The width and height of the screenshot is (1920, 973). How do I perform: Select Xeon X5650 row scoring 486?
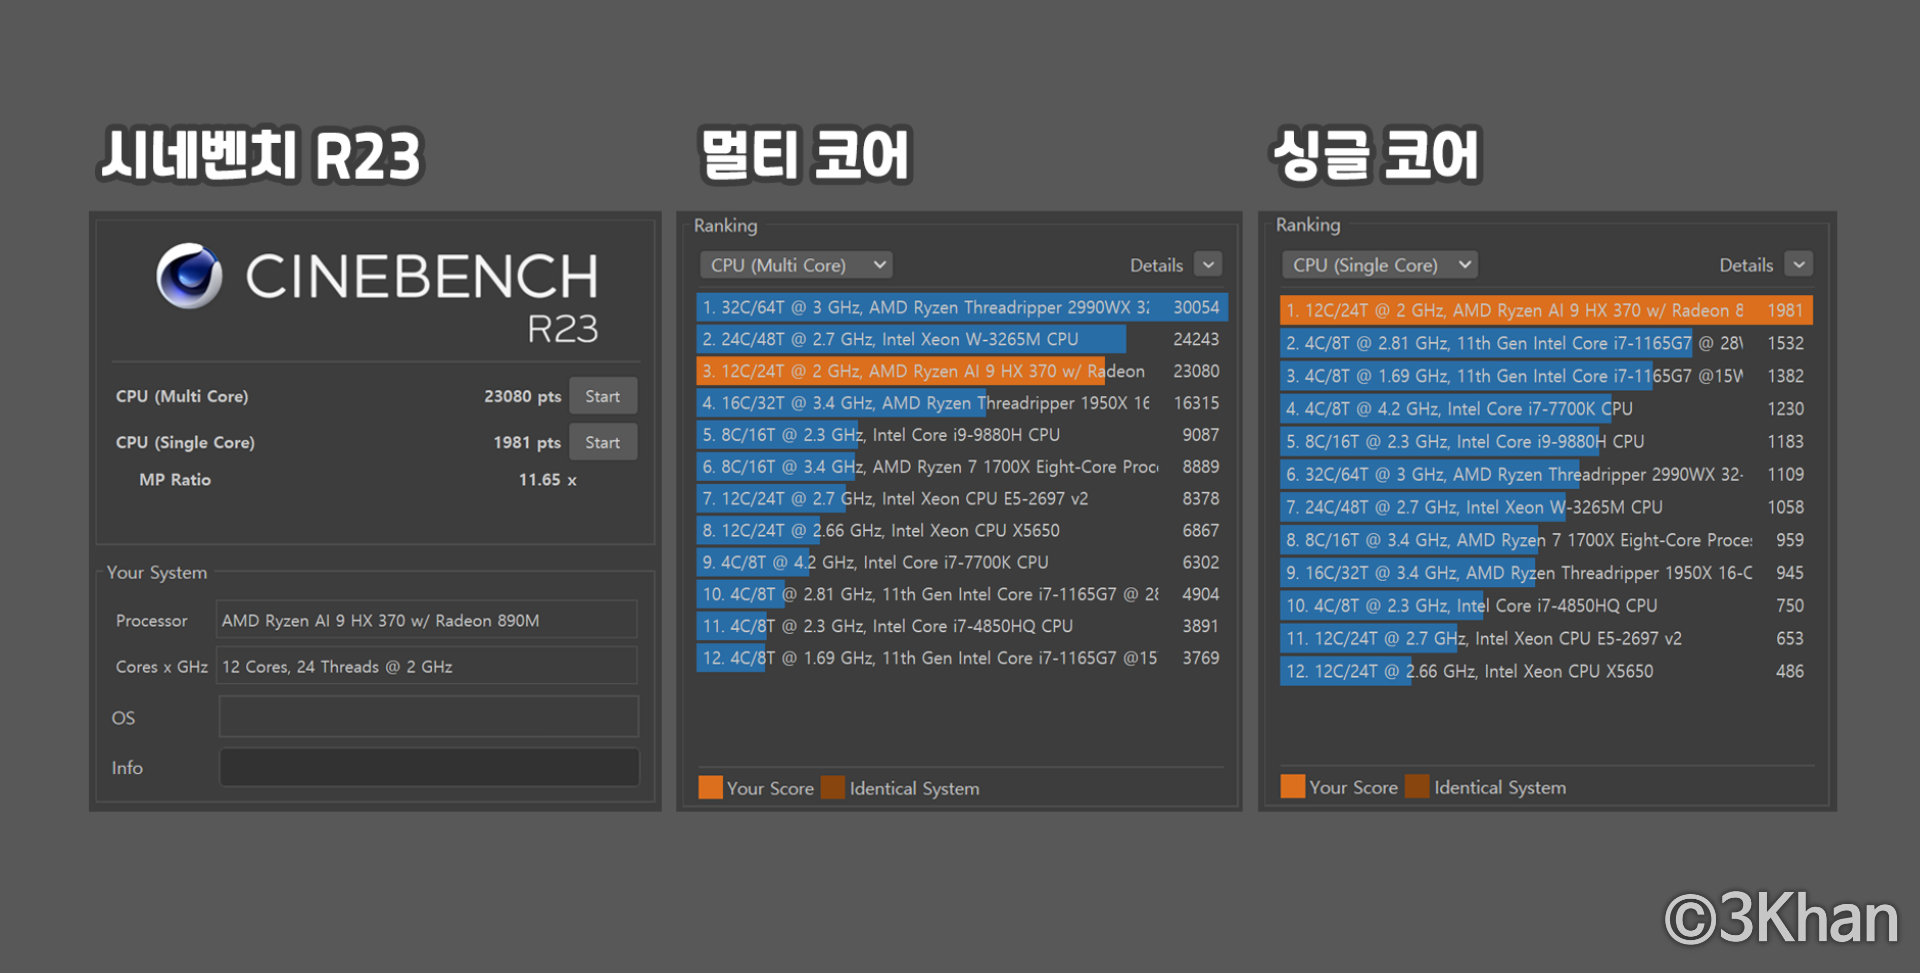click(x=1546, y=671)
